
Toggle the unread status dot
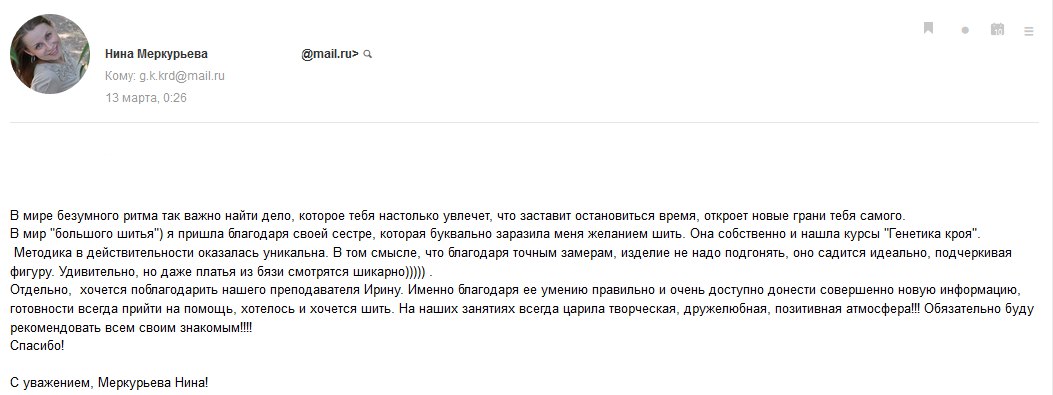[x=965, y=30]
